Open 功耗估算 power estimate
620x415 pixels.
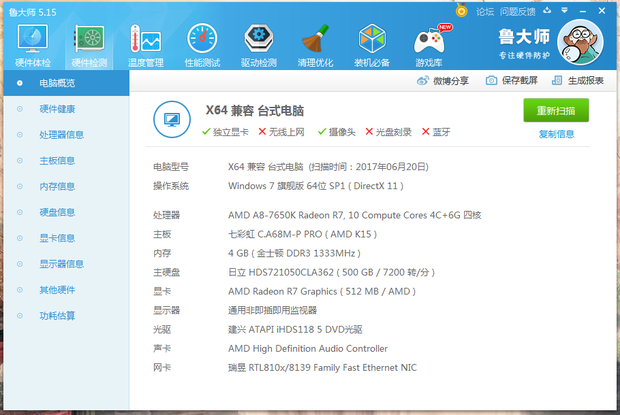tap(66, 316)
